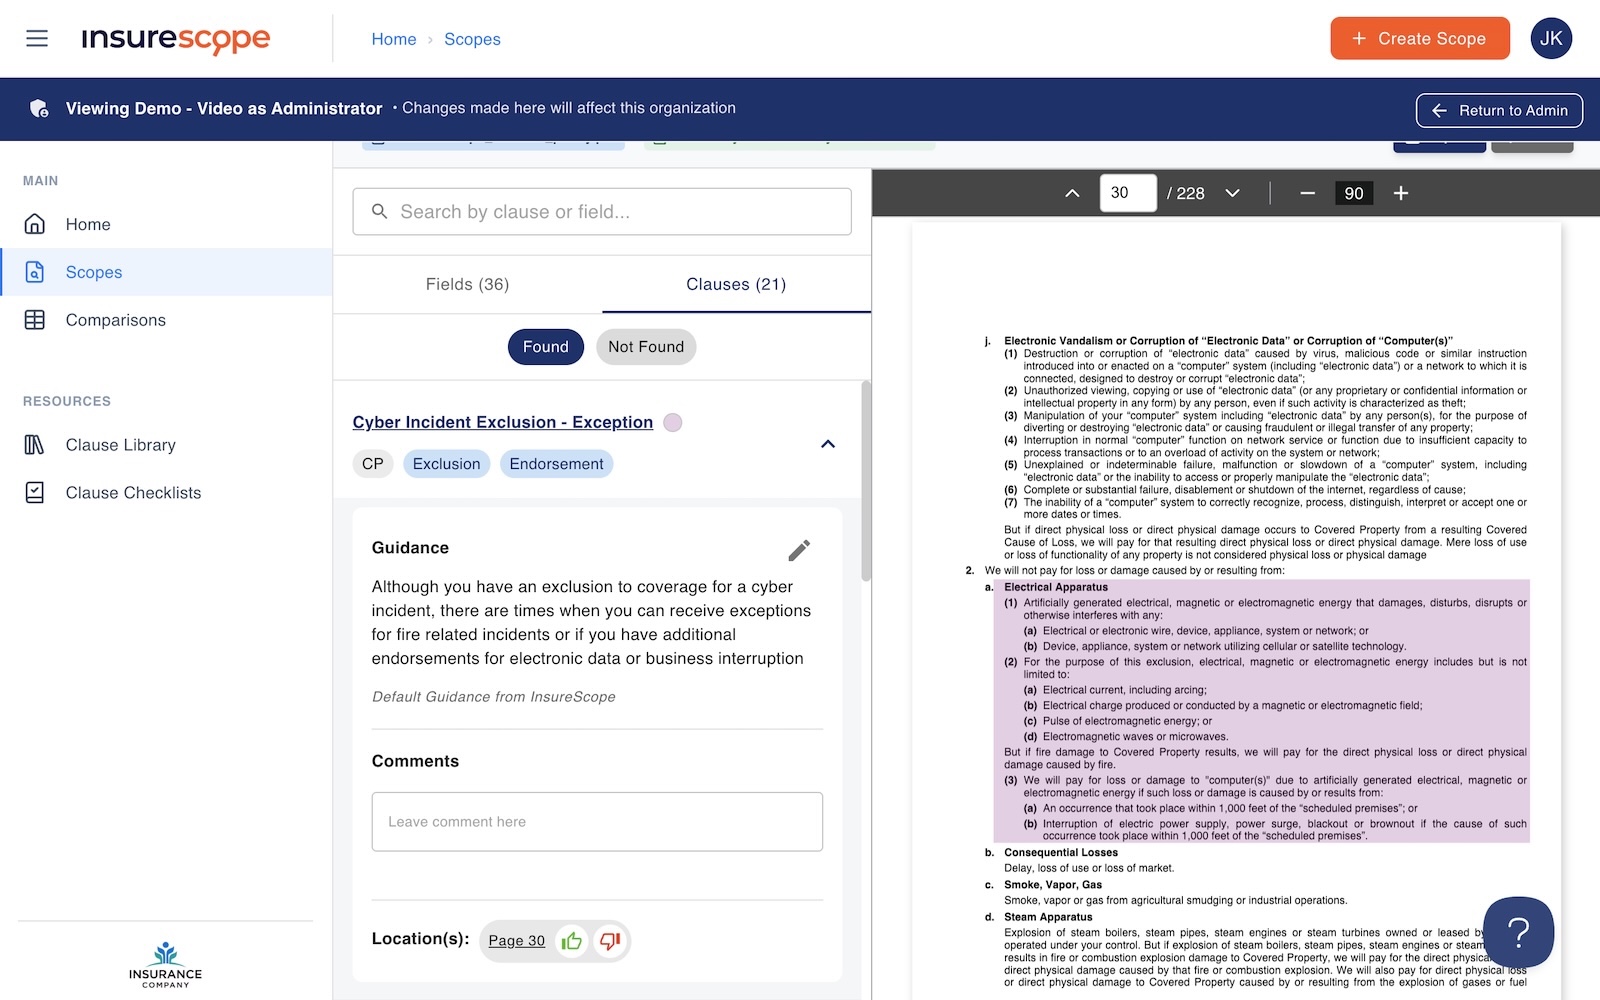Image resolution: width=1600 pixels, height=1000 pixels.
Task: Give thumbs down to Page 30 location
Action: (x=610, y=941)
